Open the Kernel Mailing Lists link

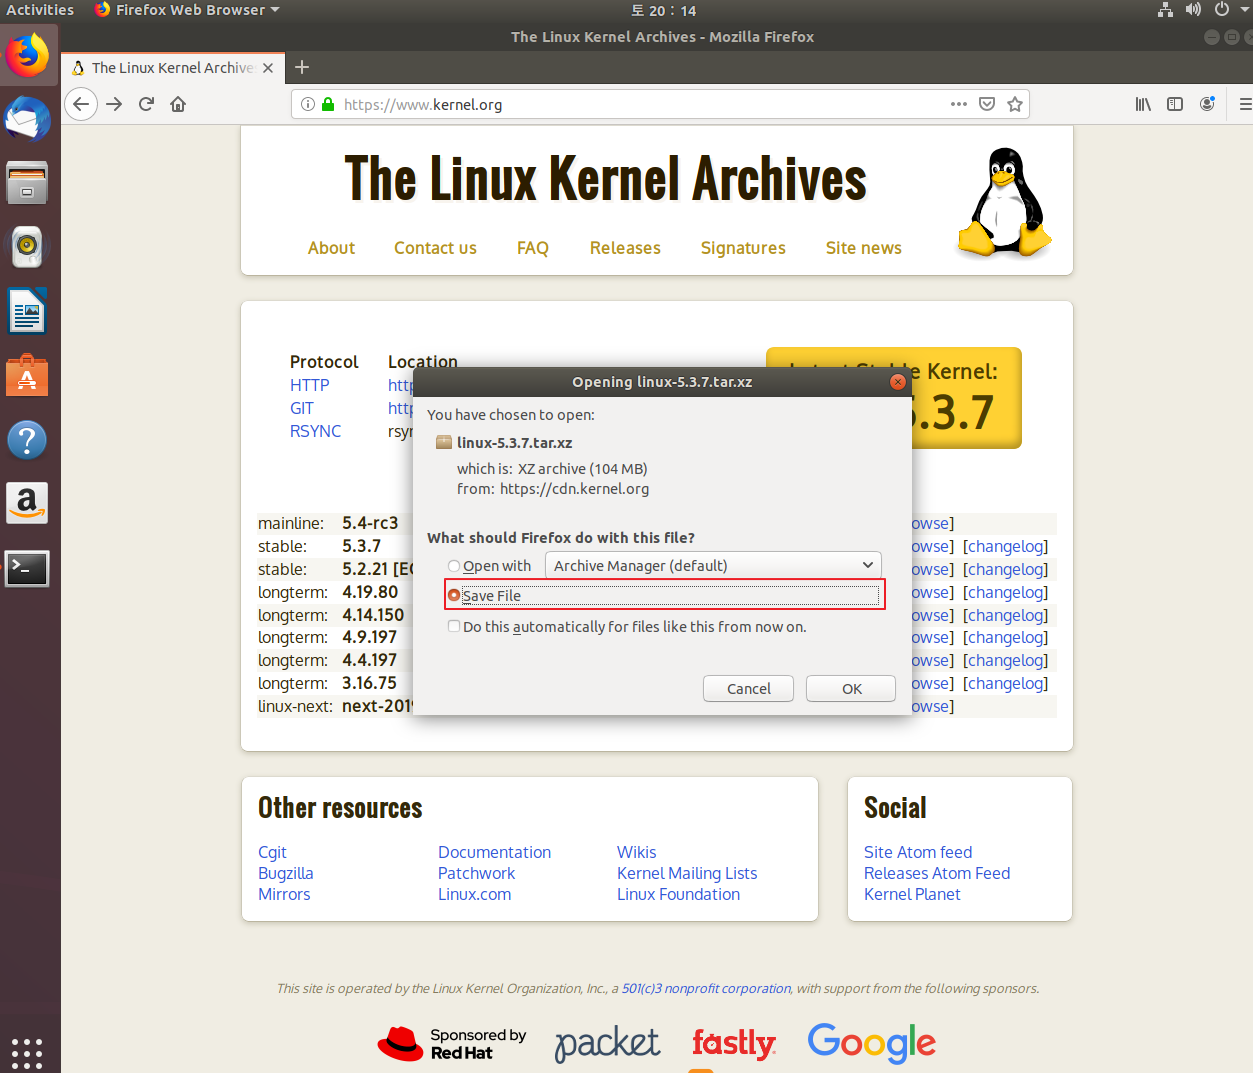click(687, 873)
